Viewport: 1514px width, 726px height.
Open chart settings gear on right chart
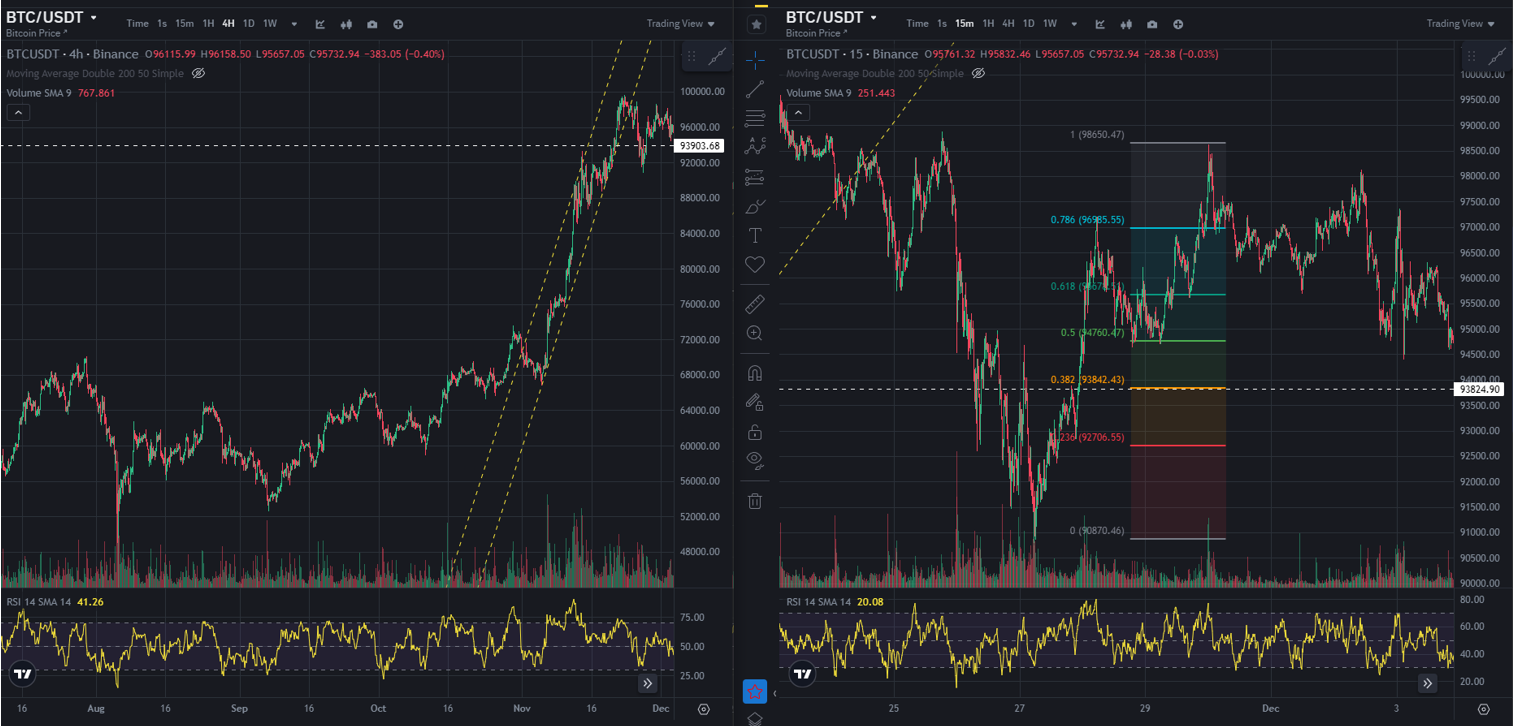pos(1484,709)
